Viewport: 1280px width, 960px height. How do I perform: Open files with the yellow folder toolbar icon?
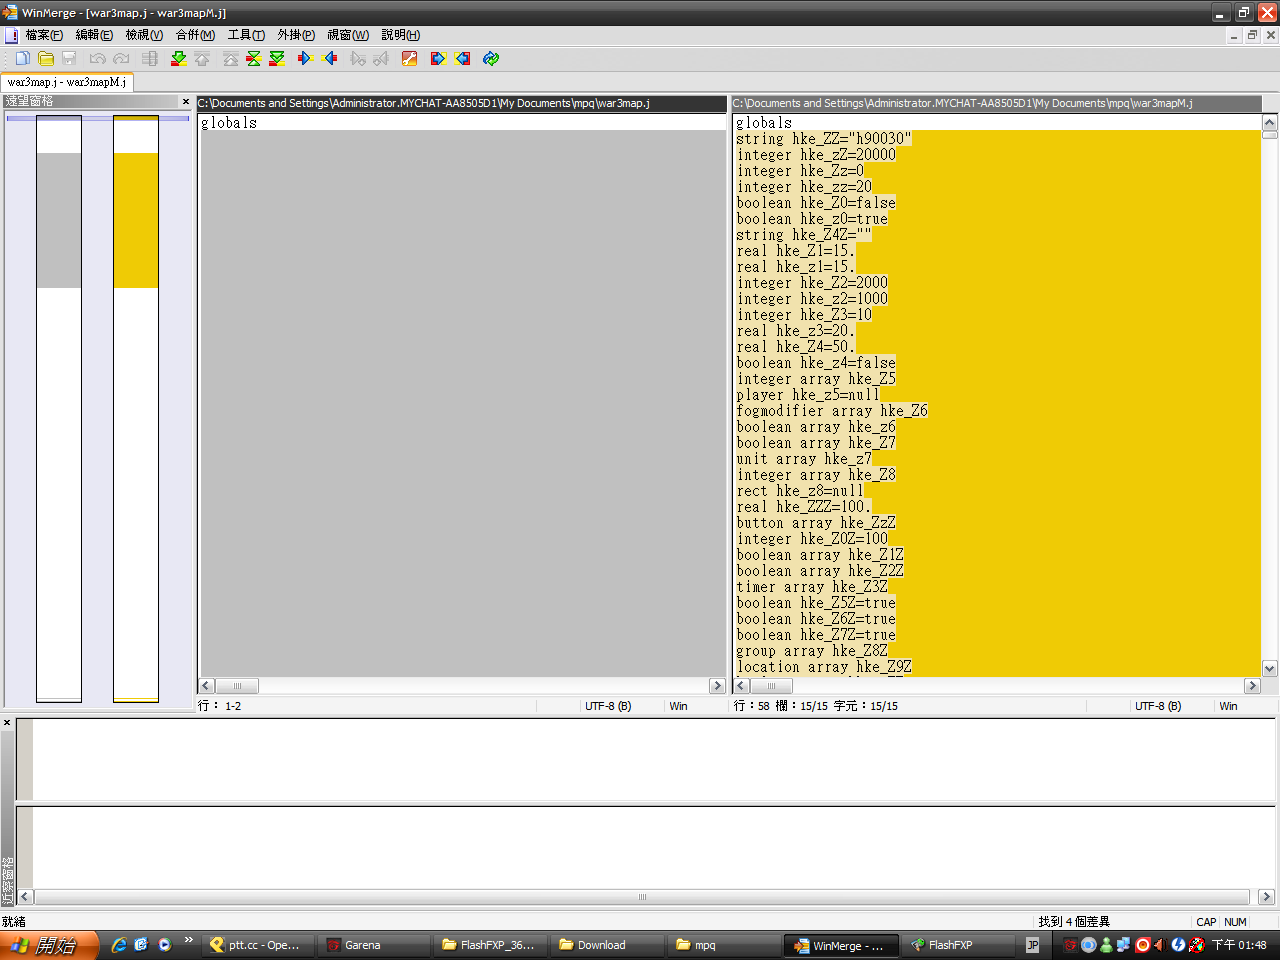click(x=46, y=59)
